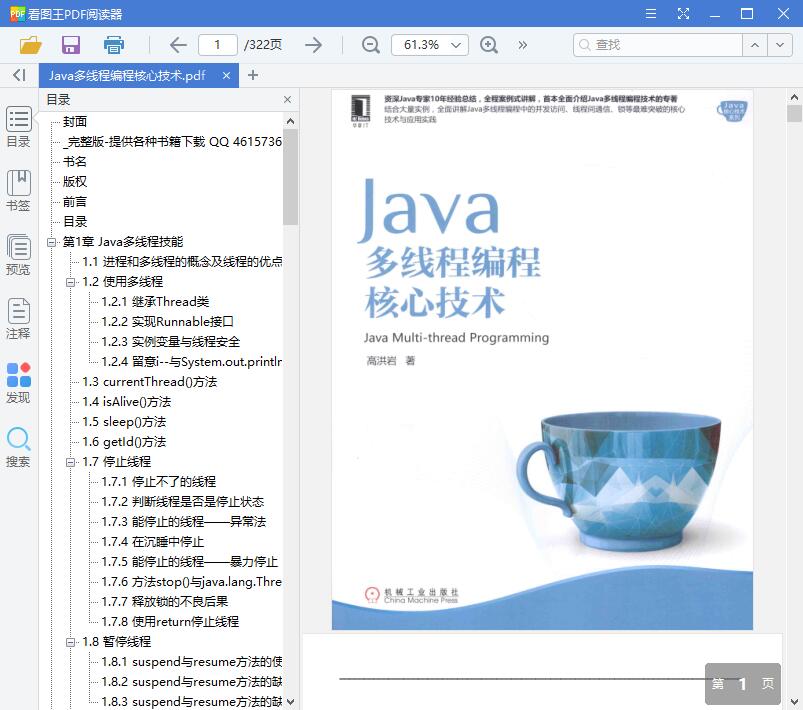Screen dimensions: 803x710
Task: Click the book cover page image
Action: pyautogui.click(x=542, y=360)
